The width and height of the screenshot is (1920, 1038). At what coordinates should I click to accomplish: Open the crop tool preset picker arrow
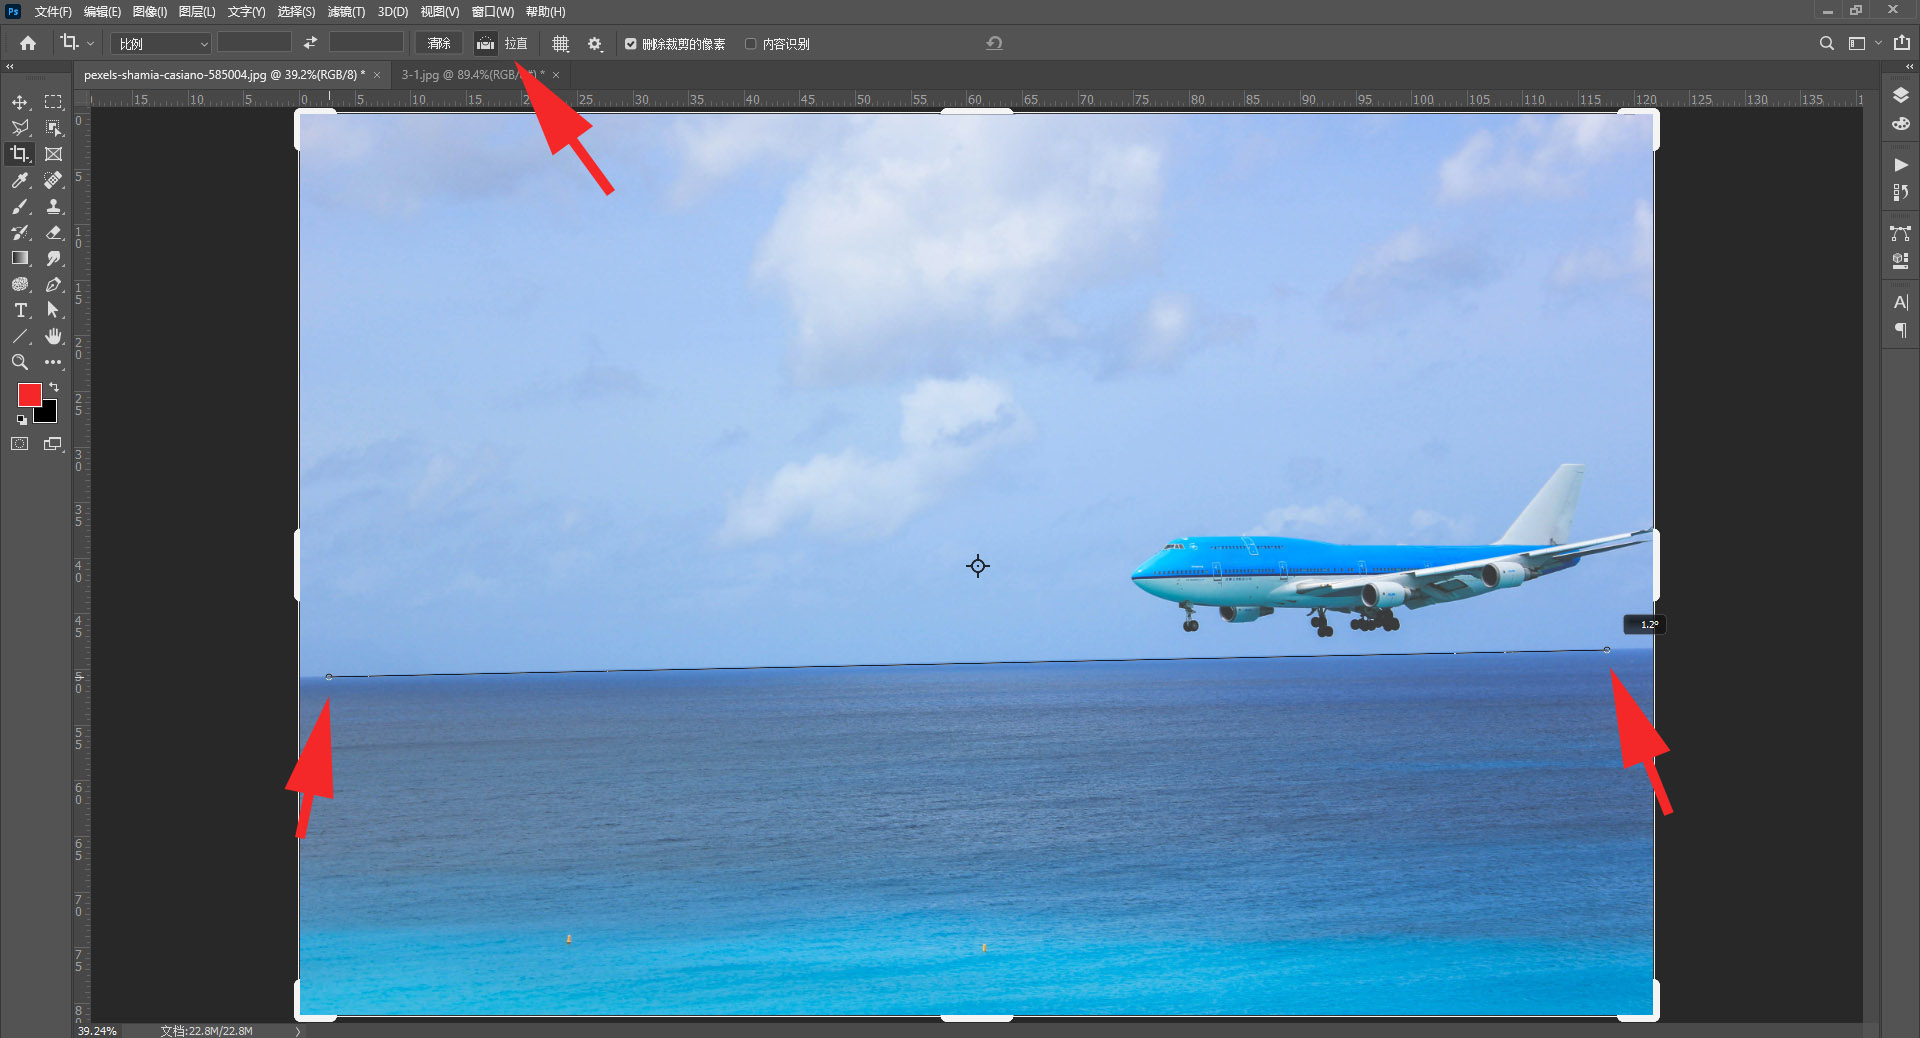tap(90, 43)
